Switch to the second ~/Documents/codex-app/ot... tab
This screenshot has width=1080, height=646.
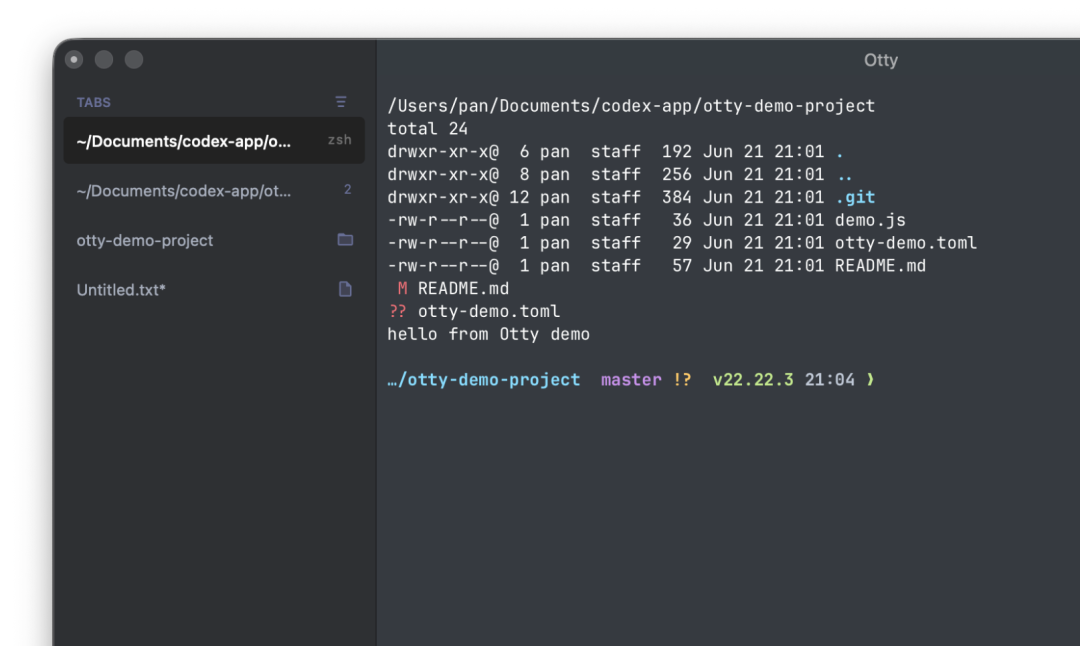214,191
